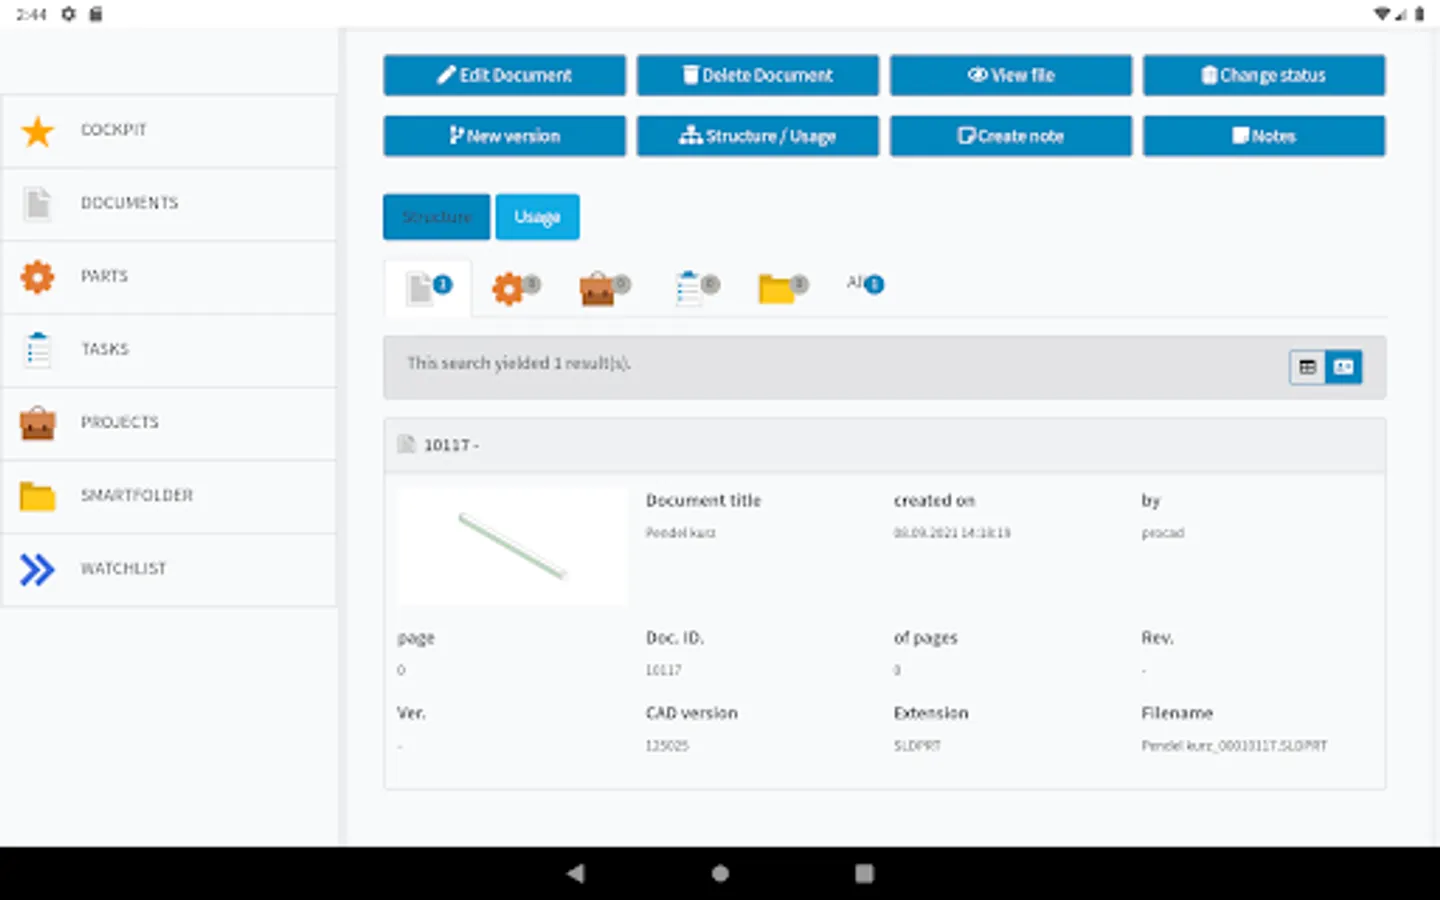
Task: Select the tasks clipboard result tab
Action: tap(696, 288)
